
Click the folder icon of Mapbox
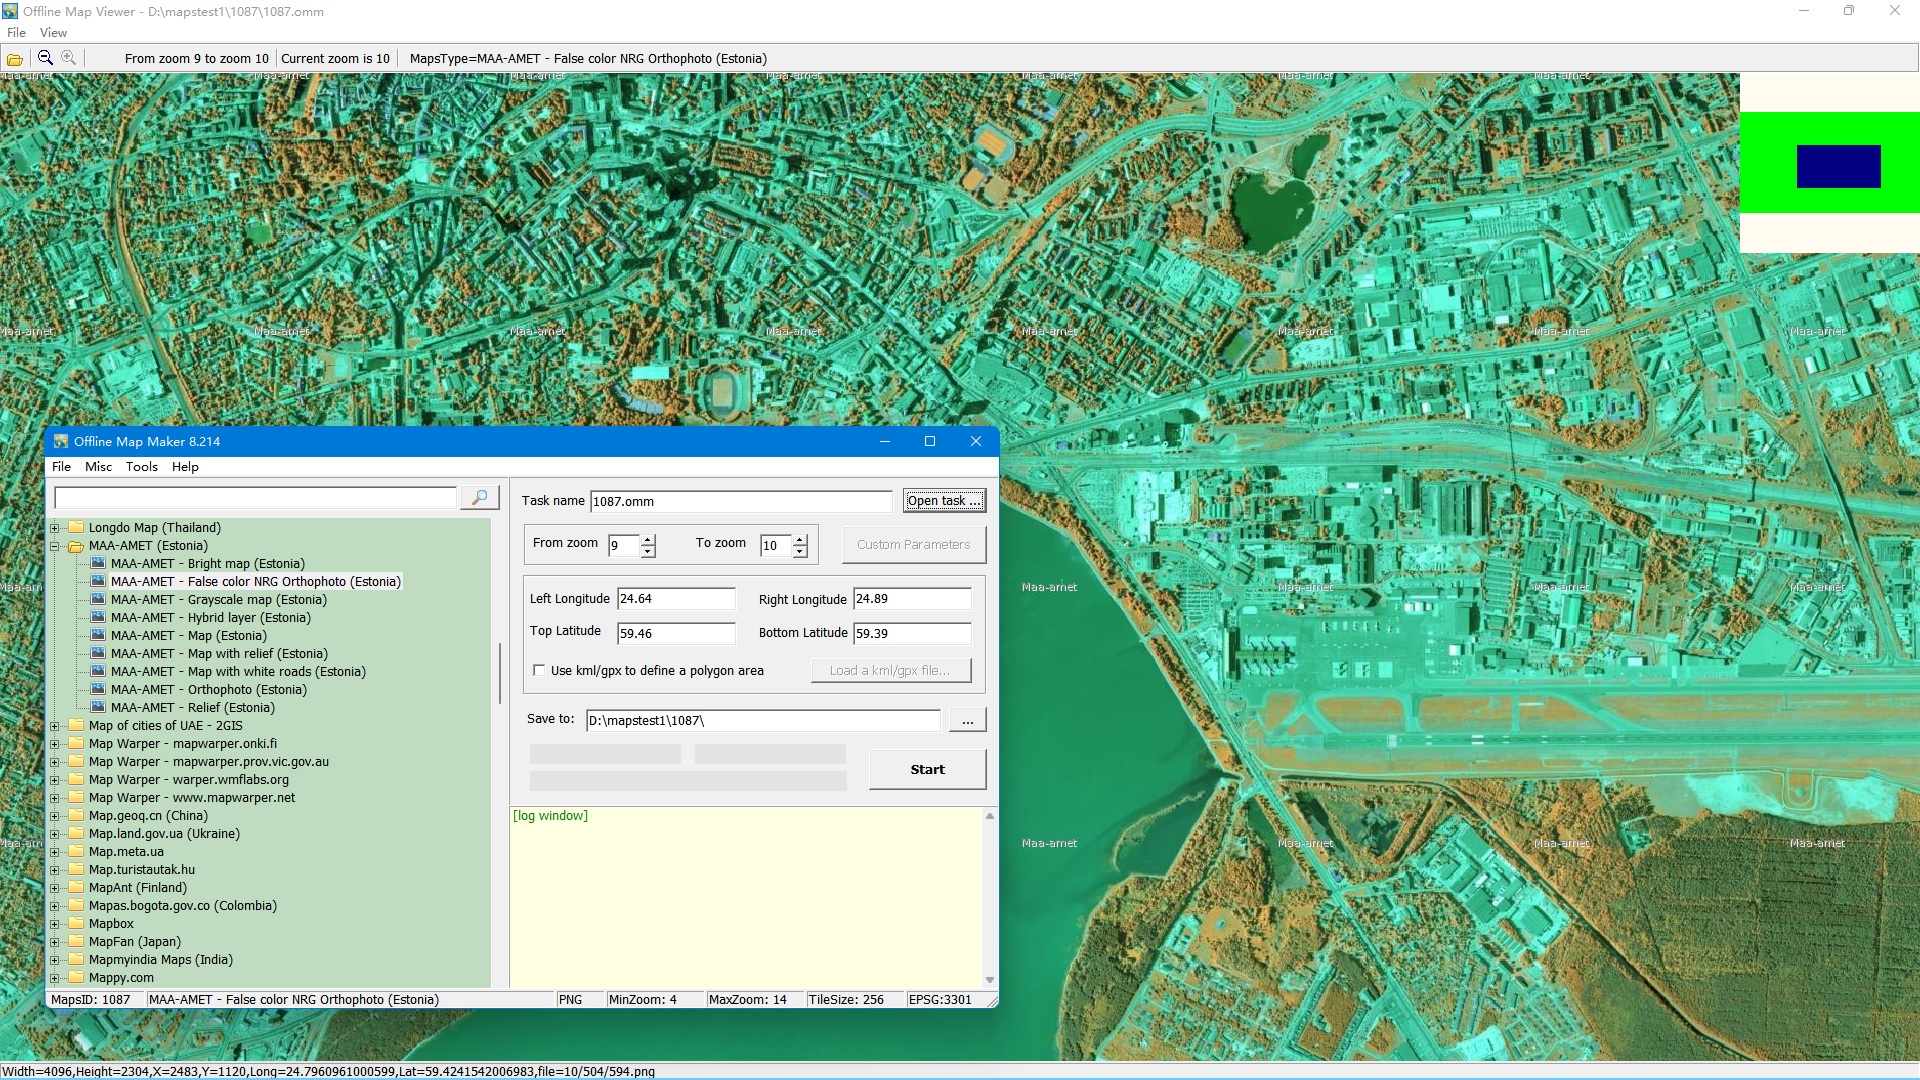pyautogui.click(x=76, y=923)
